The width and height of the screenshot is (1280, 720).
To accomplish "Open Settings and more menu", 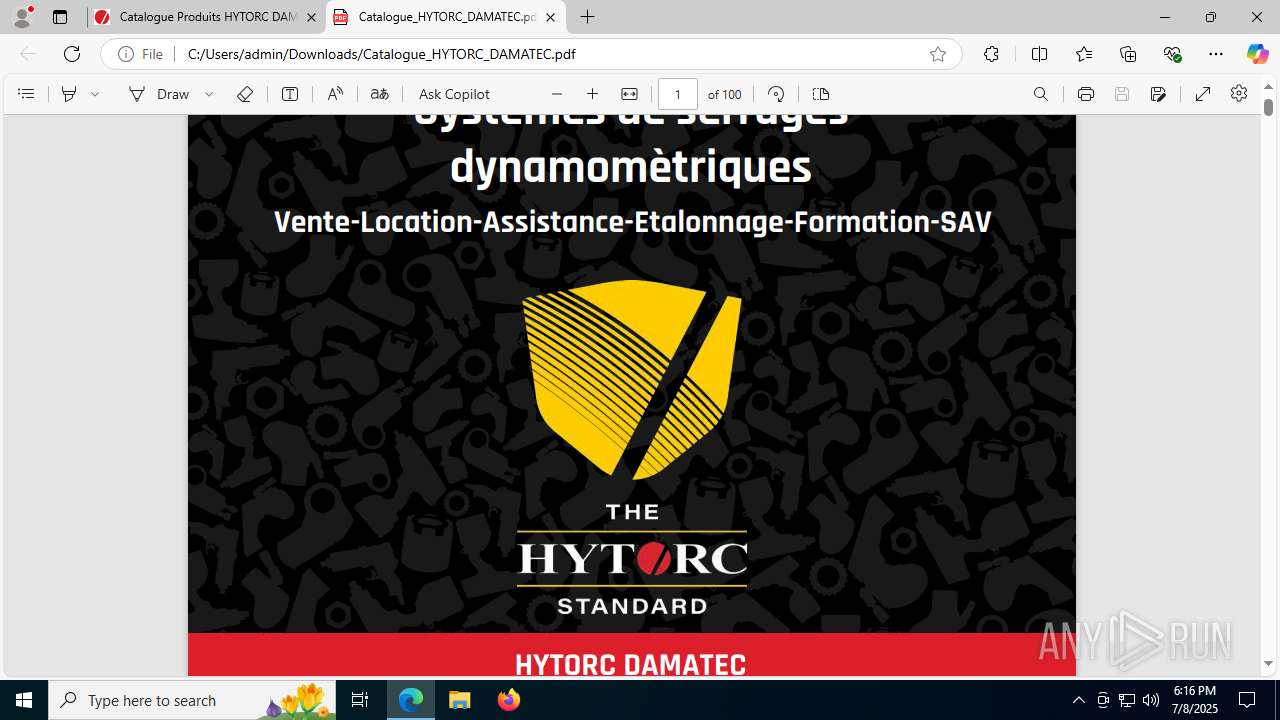I will tap(1216, 54).
